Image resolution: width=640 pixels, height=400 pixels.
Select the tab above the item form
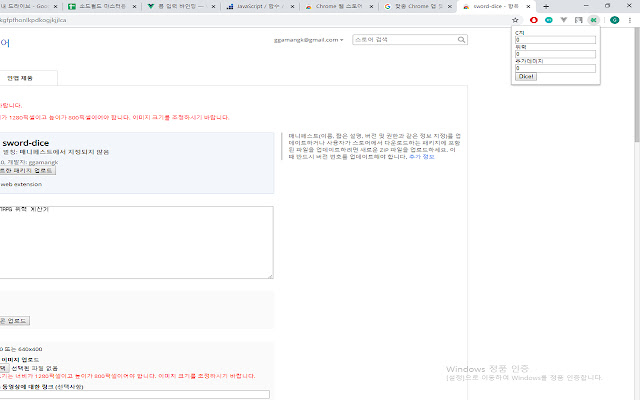tap(28, 78)
